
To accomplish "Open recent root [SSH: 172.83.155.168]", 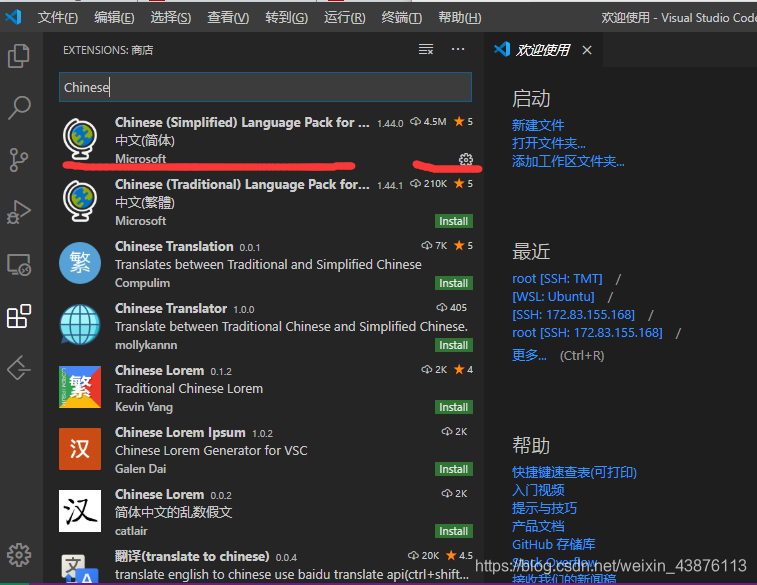I will point(587,333).
